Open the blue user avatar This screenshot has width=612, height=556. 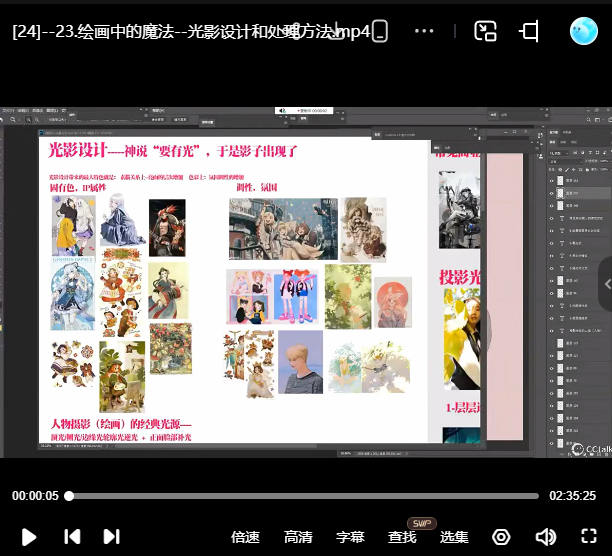click(x=583, y=31)
